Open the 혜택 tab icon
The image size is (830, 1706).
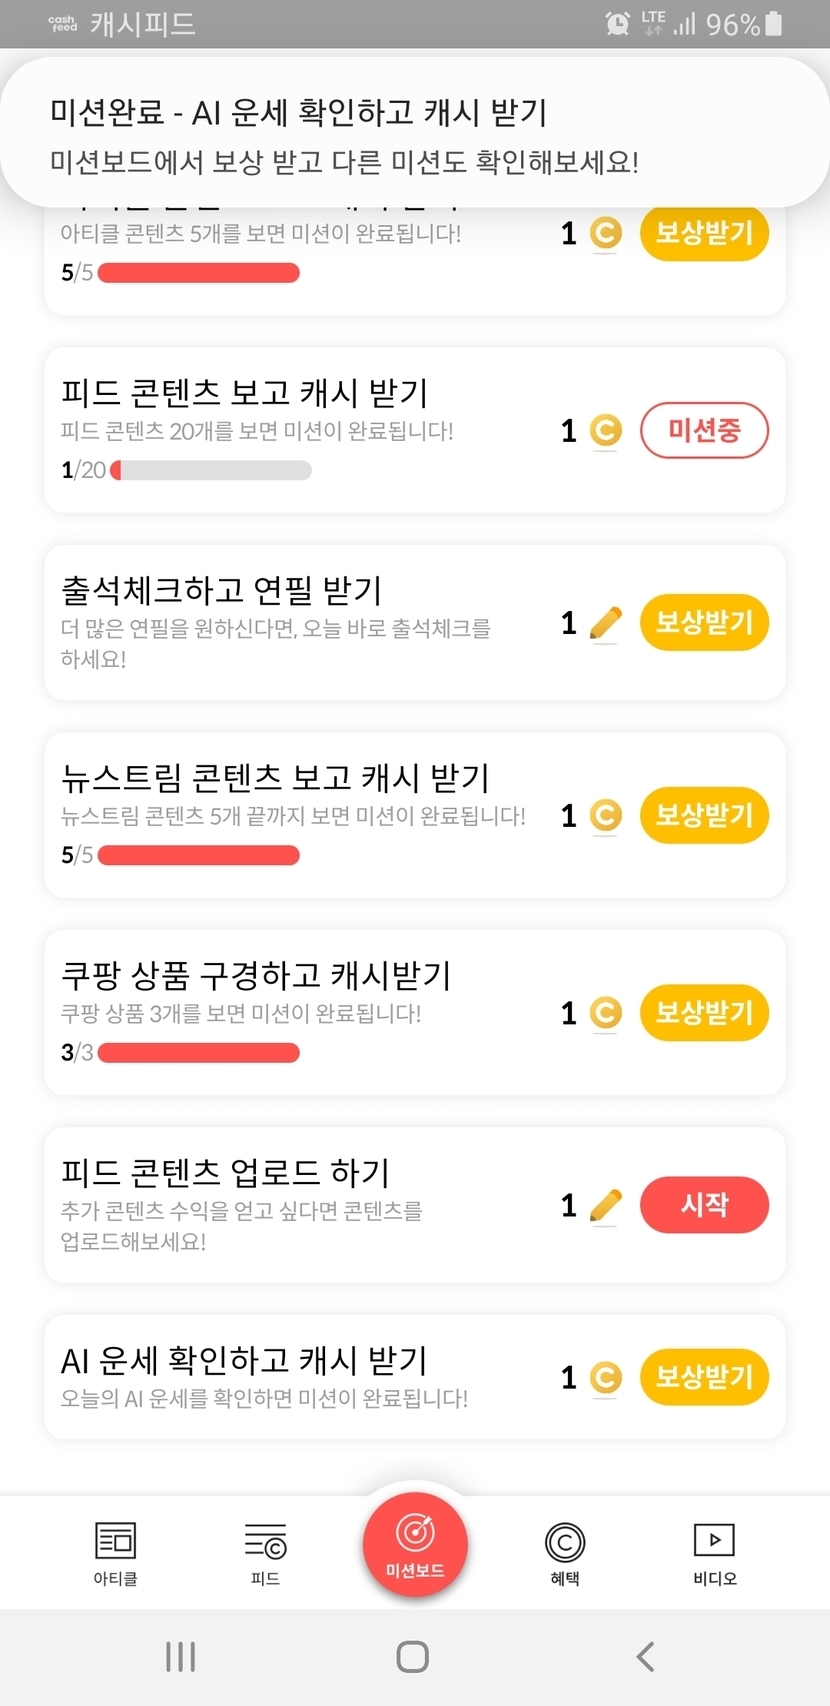[x=565, y=1542]
